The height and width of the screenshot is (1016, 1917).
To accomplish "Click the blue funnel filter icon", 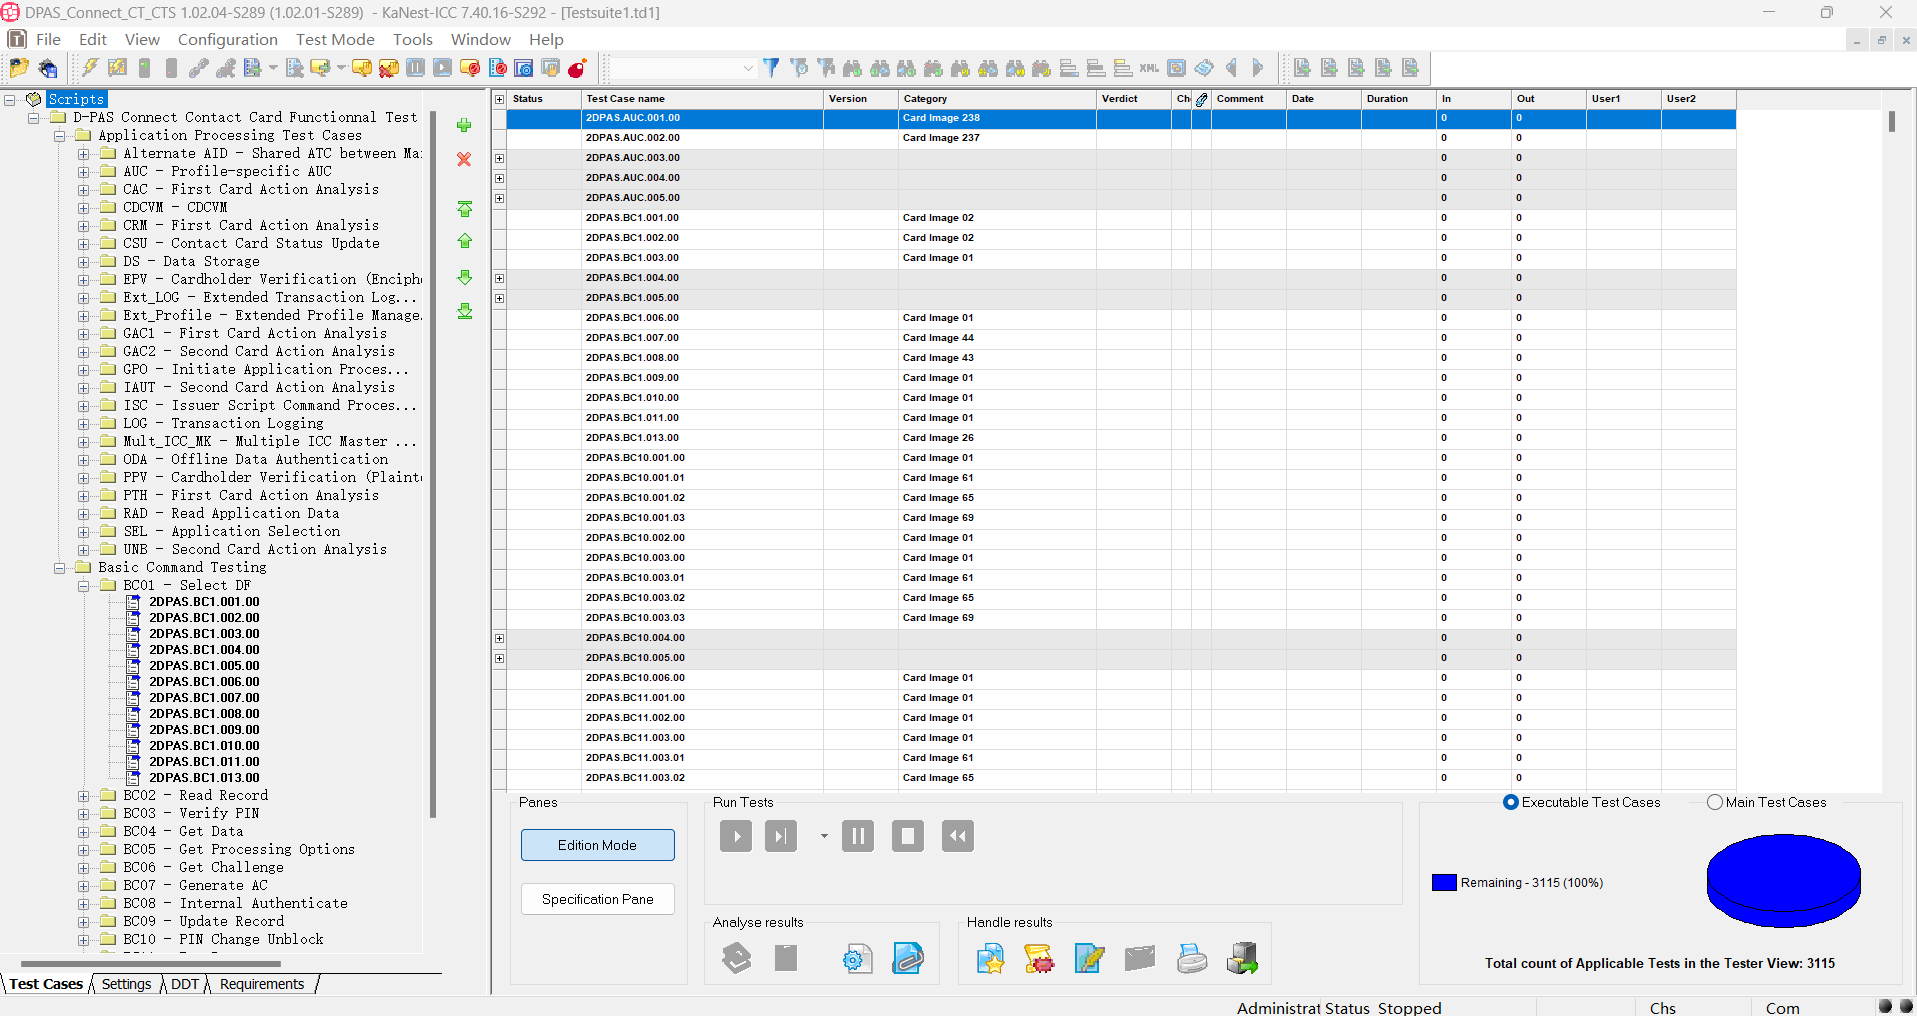I will pyautogui.click(x=771, y=68).
